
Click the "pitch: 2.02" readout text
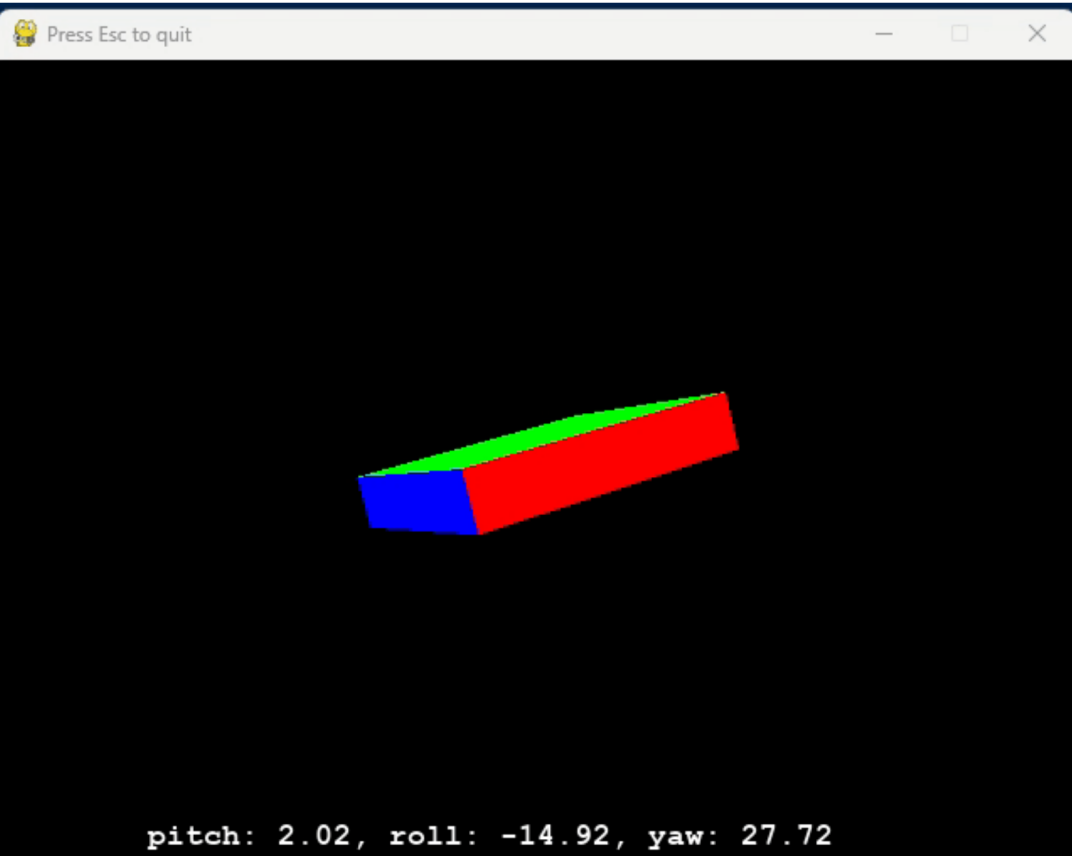(x=250, y=835)
